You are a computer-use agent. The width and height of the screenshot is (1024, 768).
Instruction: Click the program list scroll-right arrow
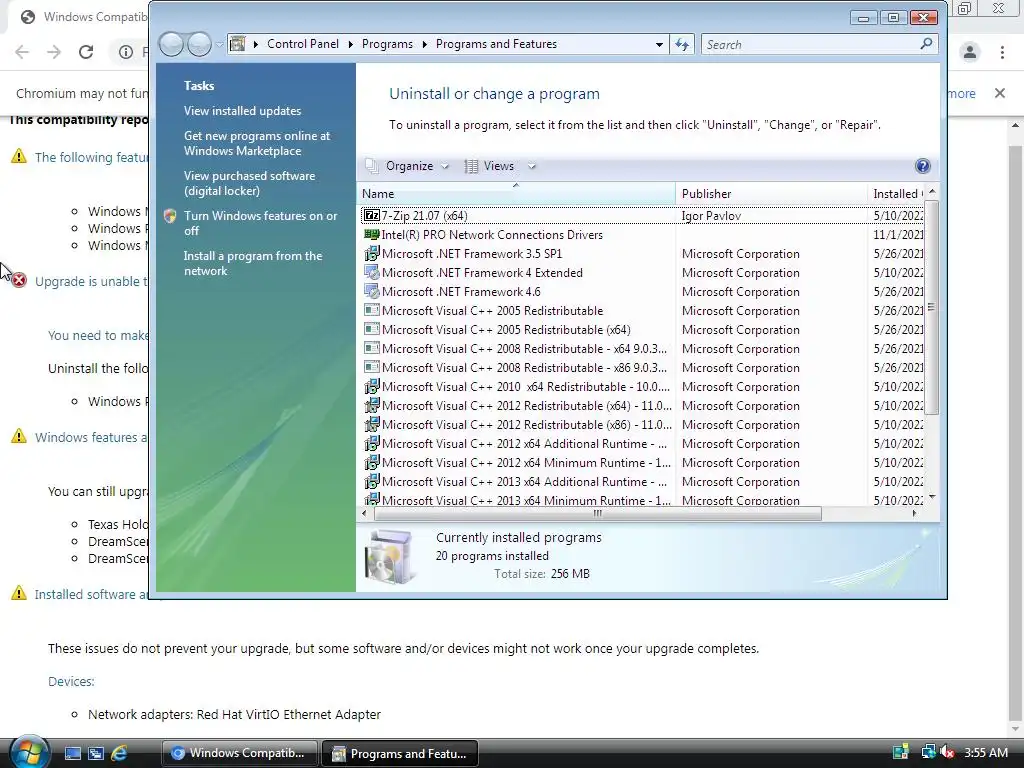tap(914, 514)
